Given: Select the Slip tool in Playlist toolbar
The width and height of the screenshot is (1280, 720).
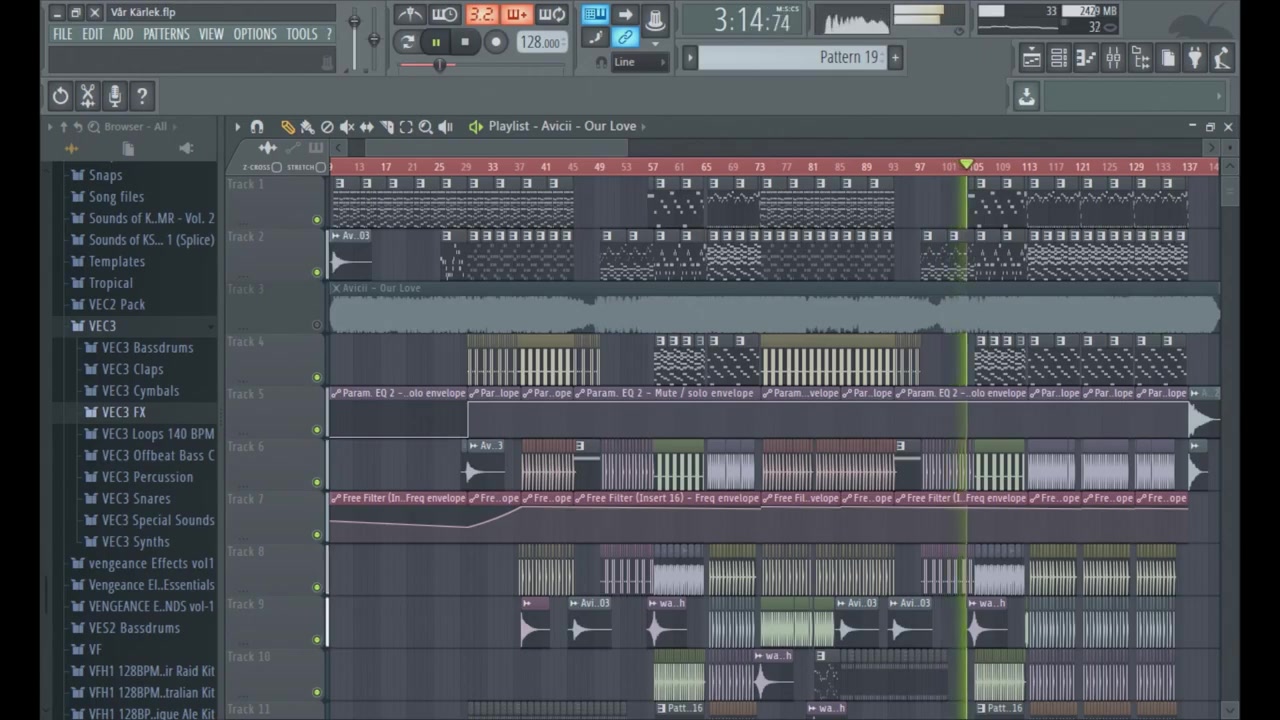Looking at the screenshot, I should [x=367, y=127].
